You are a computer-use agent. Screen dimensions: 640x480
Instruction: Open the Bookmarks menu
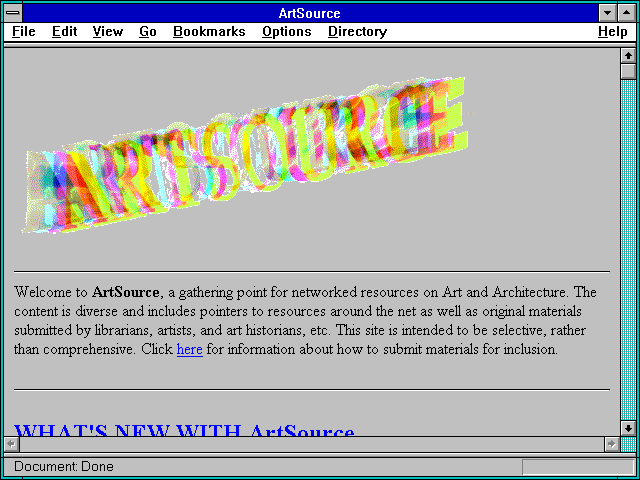pyautogui.click(x=209, y=32)
